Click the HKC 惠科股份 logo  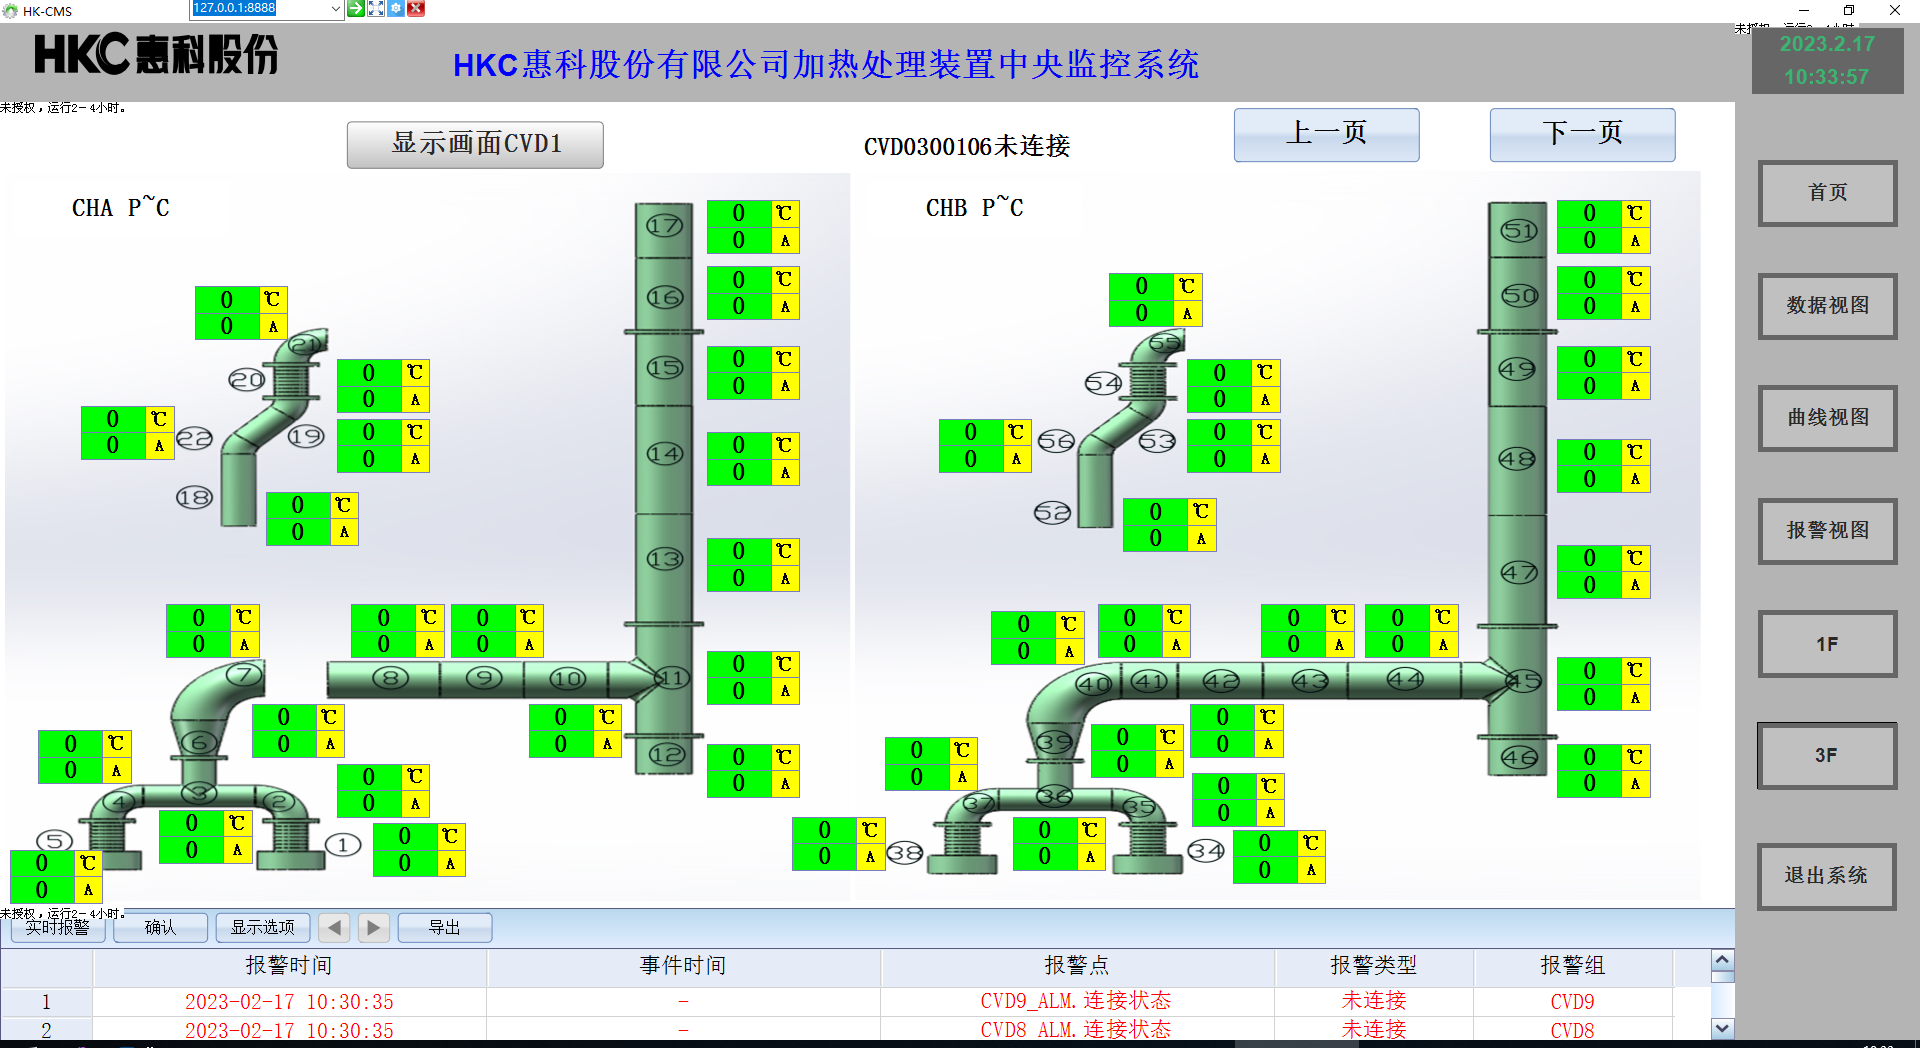click(x=156, y=55)
